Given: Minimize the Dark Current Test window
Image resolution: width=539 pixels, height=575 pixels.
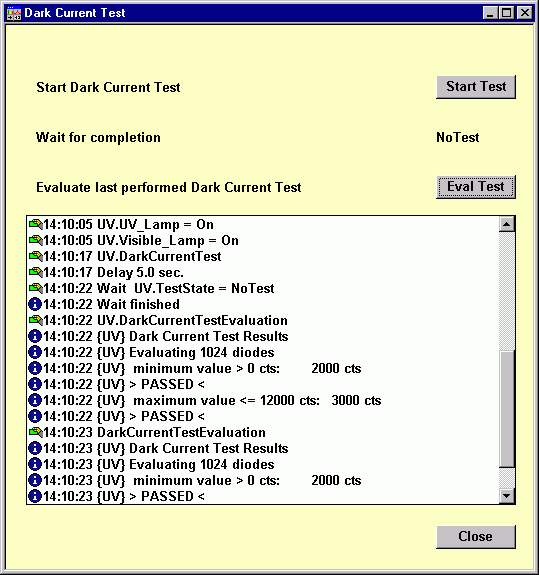Looking at the screenshot, I should coord(491,13).
